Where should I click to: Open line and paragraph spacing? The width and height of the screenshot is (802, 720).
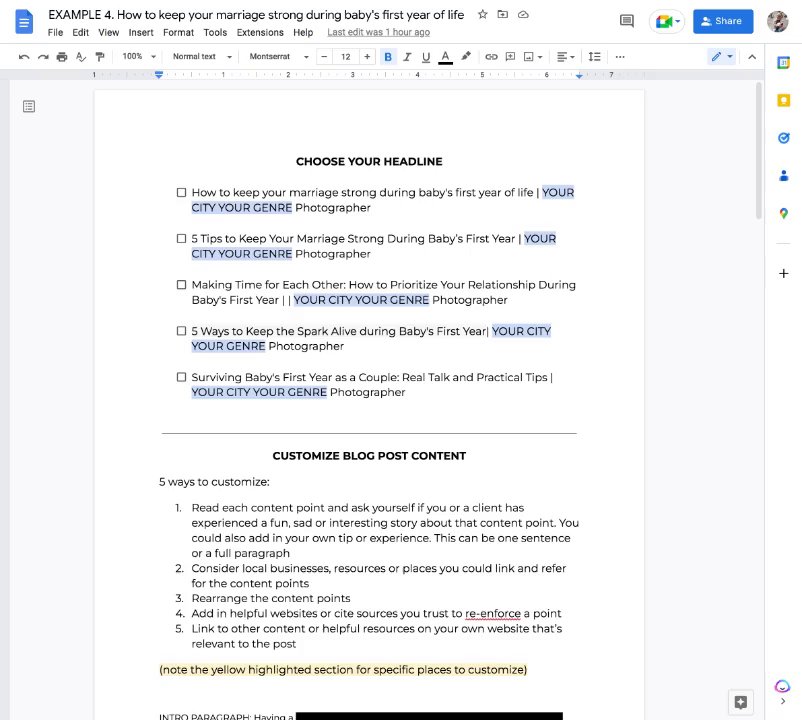click(594, 57)
